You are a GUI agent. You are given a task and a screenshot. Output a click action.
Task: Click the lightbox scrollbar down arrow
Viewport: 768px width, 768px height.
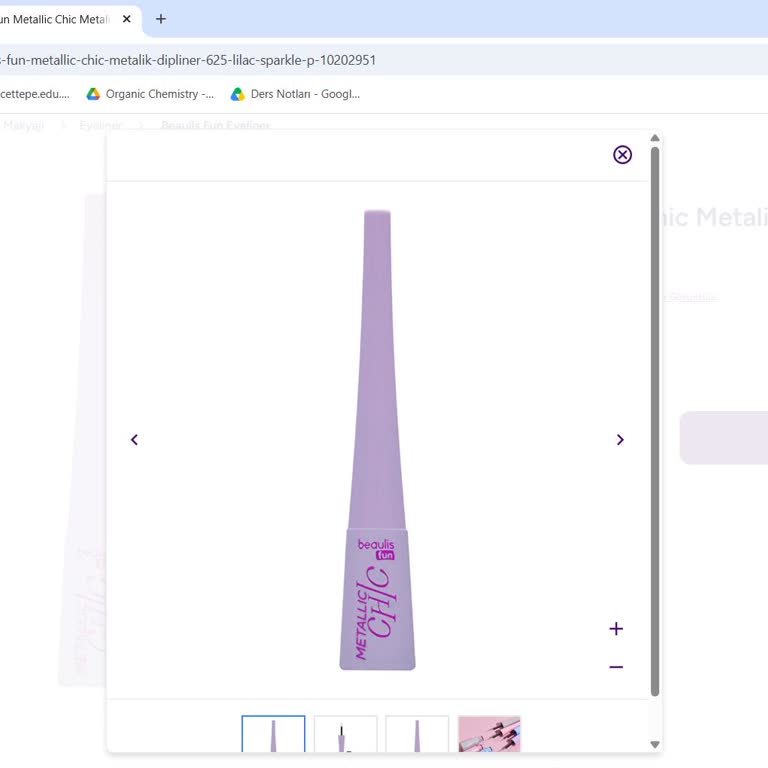tap(655, 744)
